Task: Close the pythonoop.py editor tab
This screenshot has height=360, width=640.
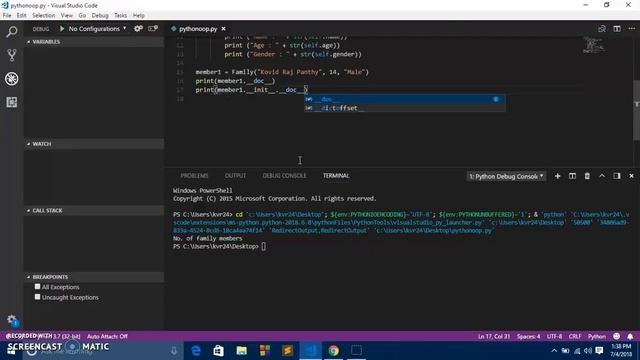Action: [x=223, y=29]
